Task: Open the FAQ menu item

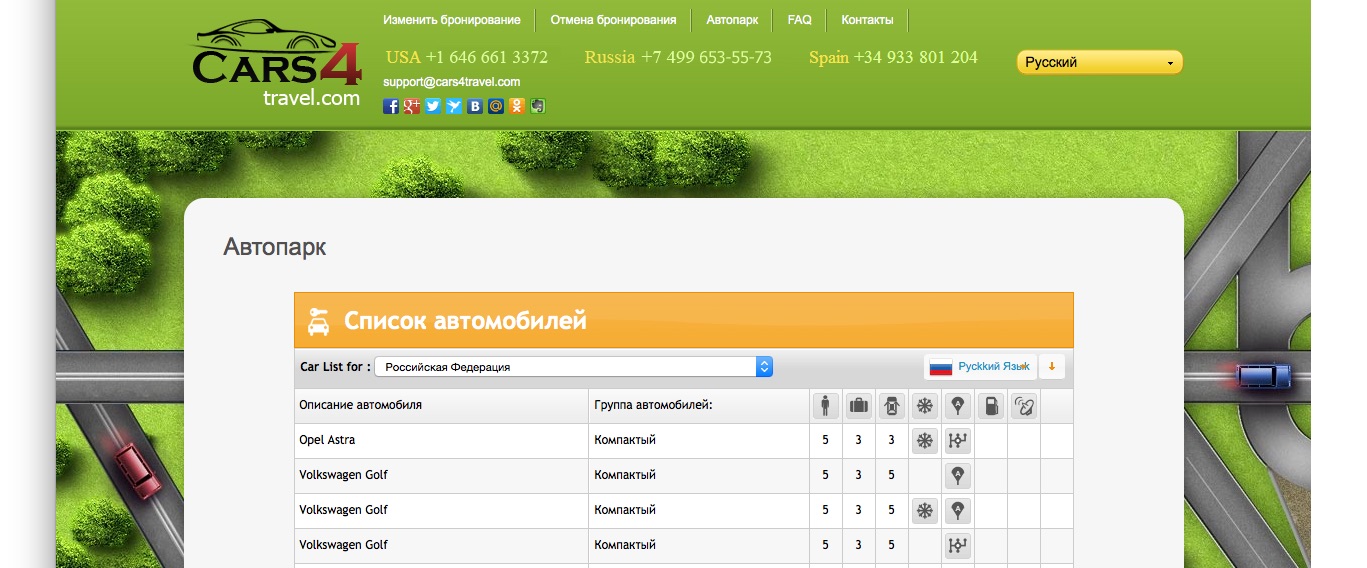Action: click(x=800, y=20)
